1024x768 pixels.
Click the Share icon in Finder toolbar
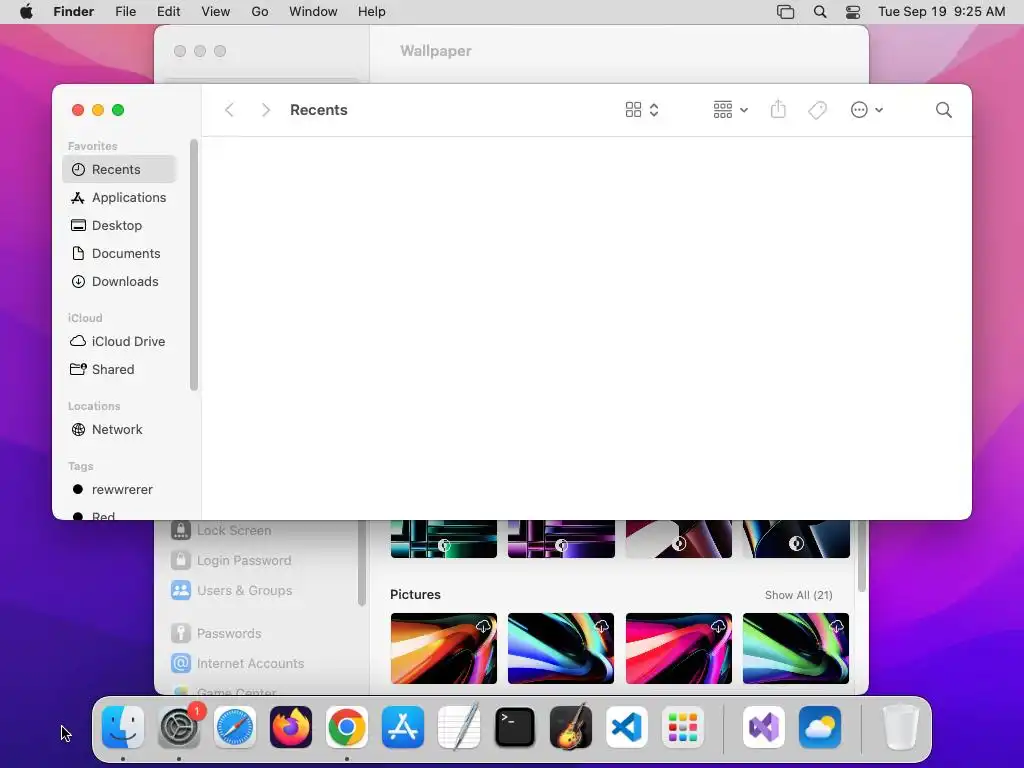778,110
